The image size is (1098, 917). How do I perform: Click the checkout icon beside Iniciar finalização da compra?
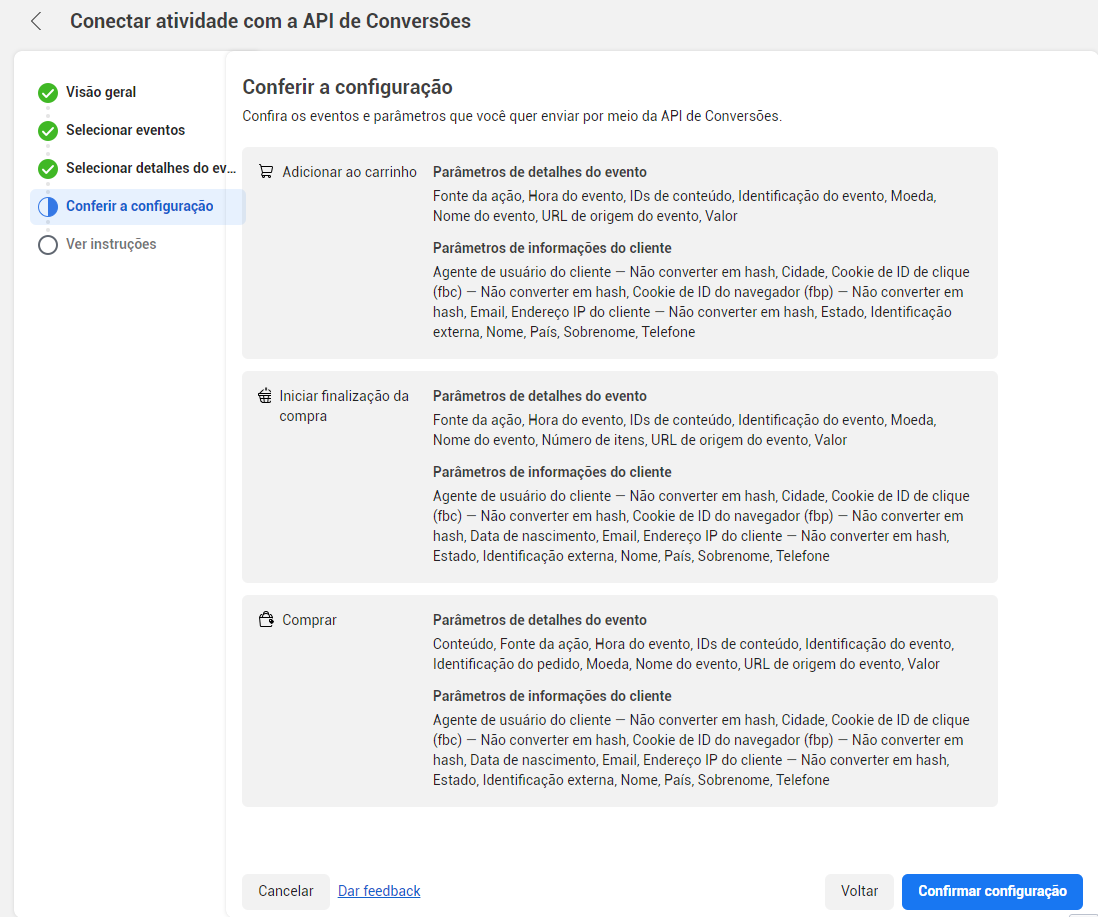click(x=266, y=394)
